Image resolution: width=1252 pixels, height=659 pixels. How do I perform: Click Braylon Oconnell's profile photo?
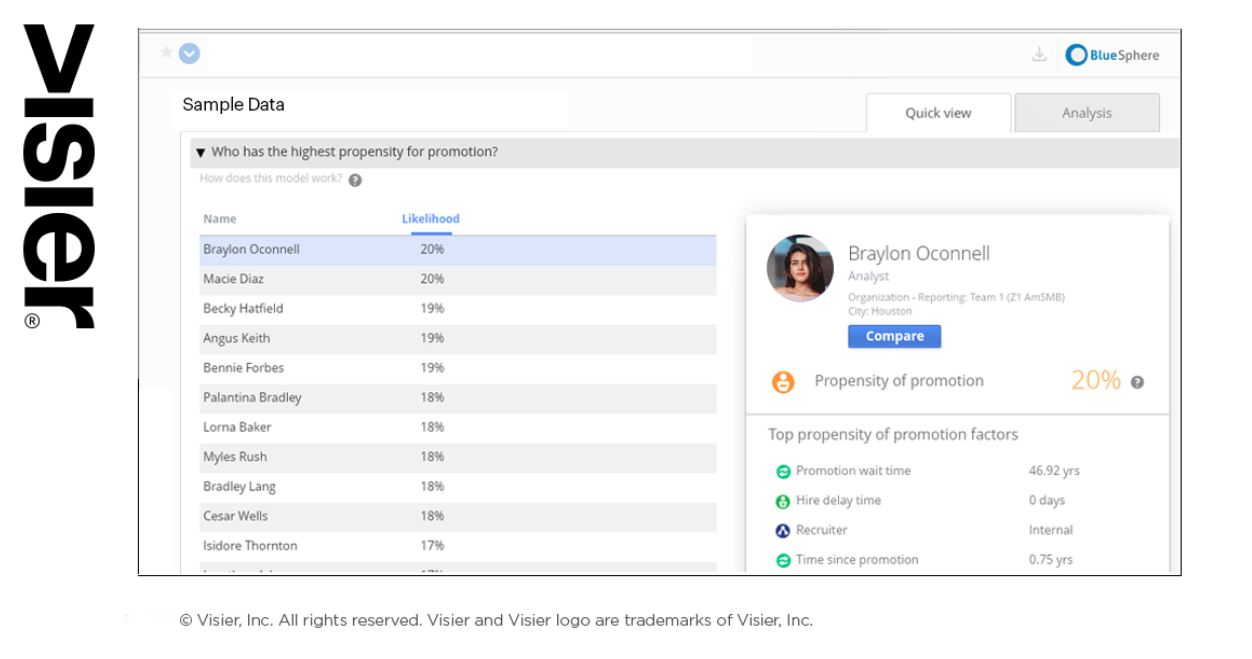[800, 268]
